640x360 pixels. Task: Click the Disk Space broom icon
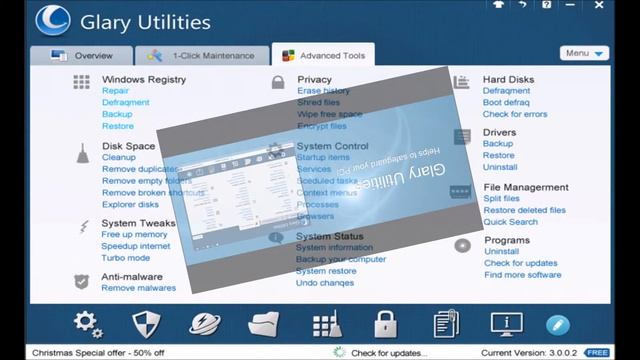83,153
